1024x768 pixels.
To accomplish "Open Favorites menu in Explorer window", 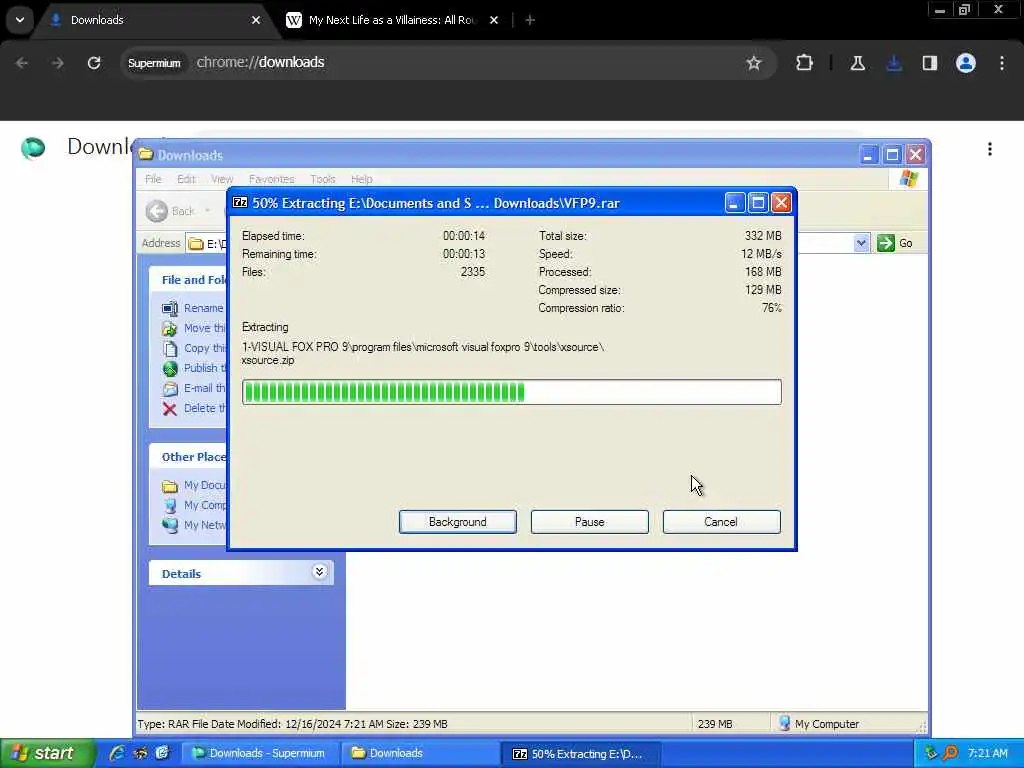I will pyautogui.click(x=271, y=179).
